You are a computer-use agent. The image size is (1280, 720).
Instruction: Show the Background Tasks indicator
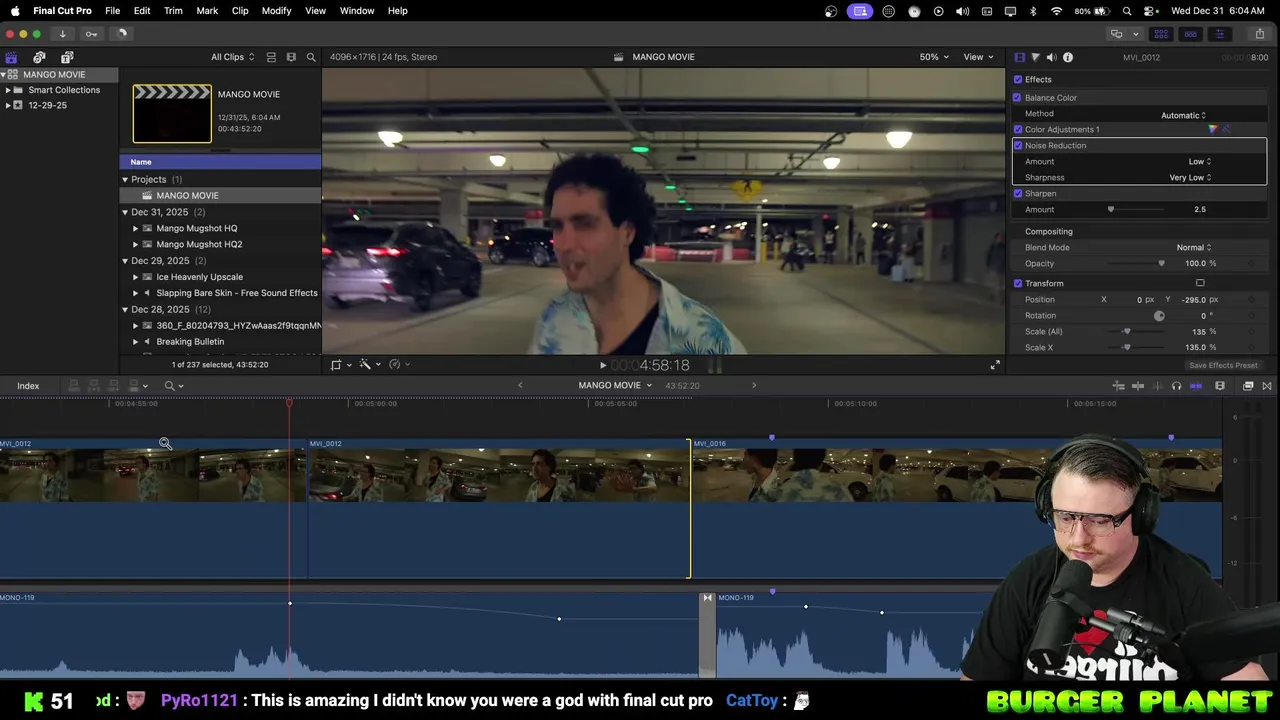122,34
